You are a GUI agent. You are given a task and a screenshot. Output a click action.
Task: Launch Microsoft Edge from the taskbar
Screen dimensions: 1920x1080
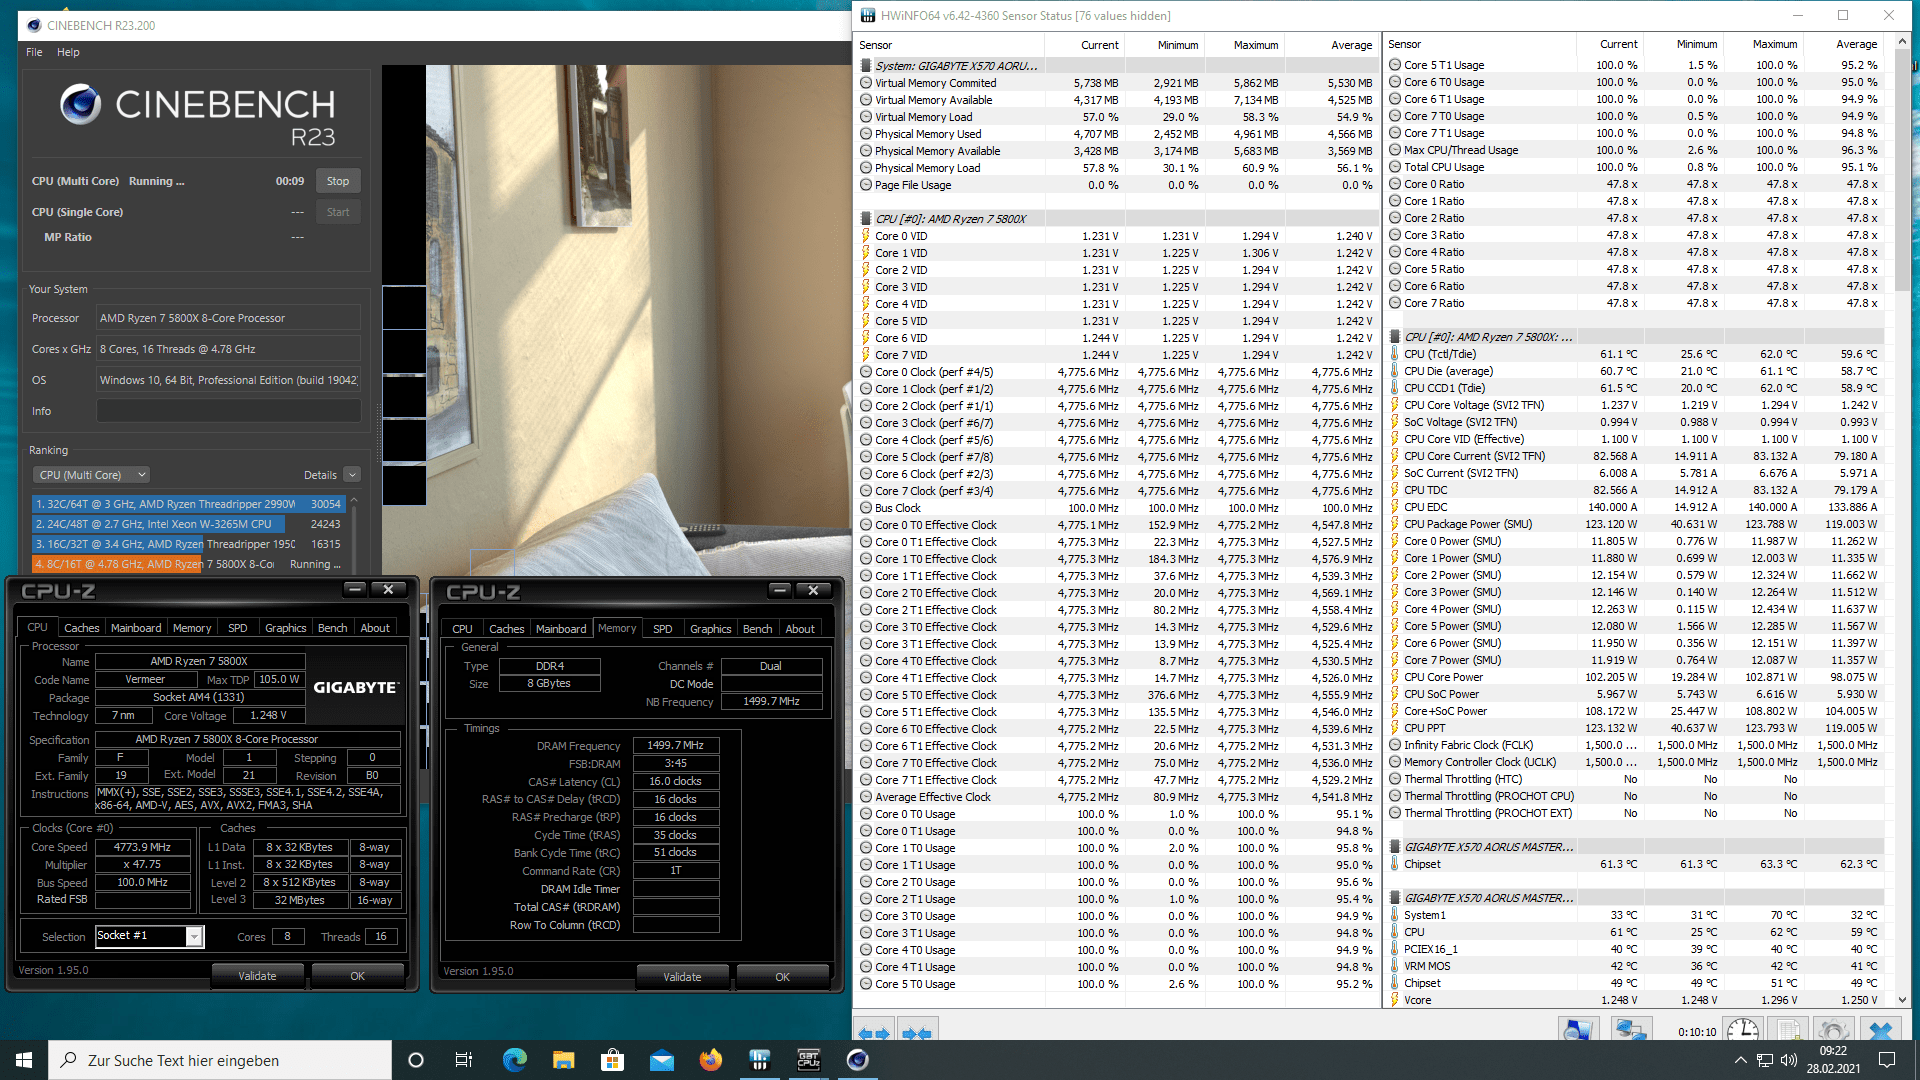pyautogui.click(x=514, y=1060)
